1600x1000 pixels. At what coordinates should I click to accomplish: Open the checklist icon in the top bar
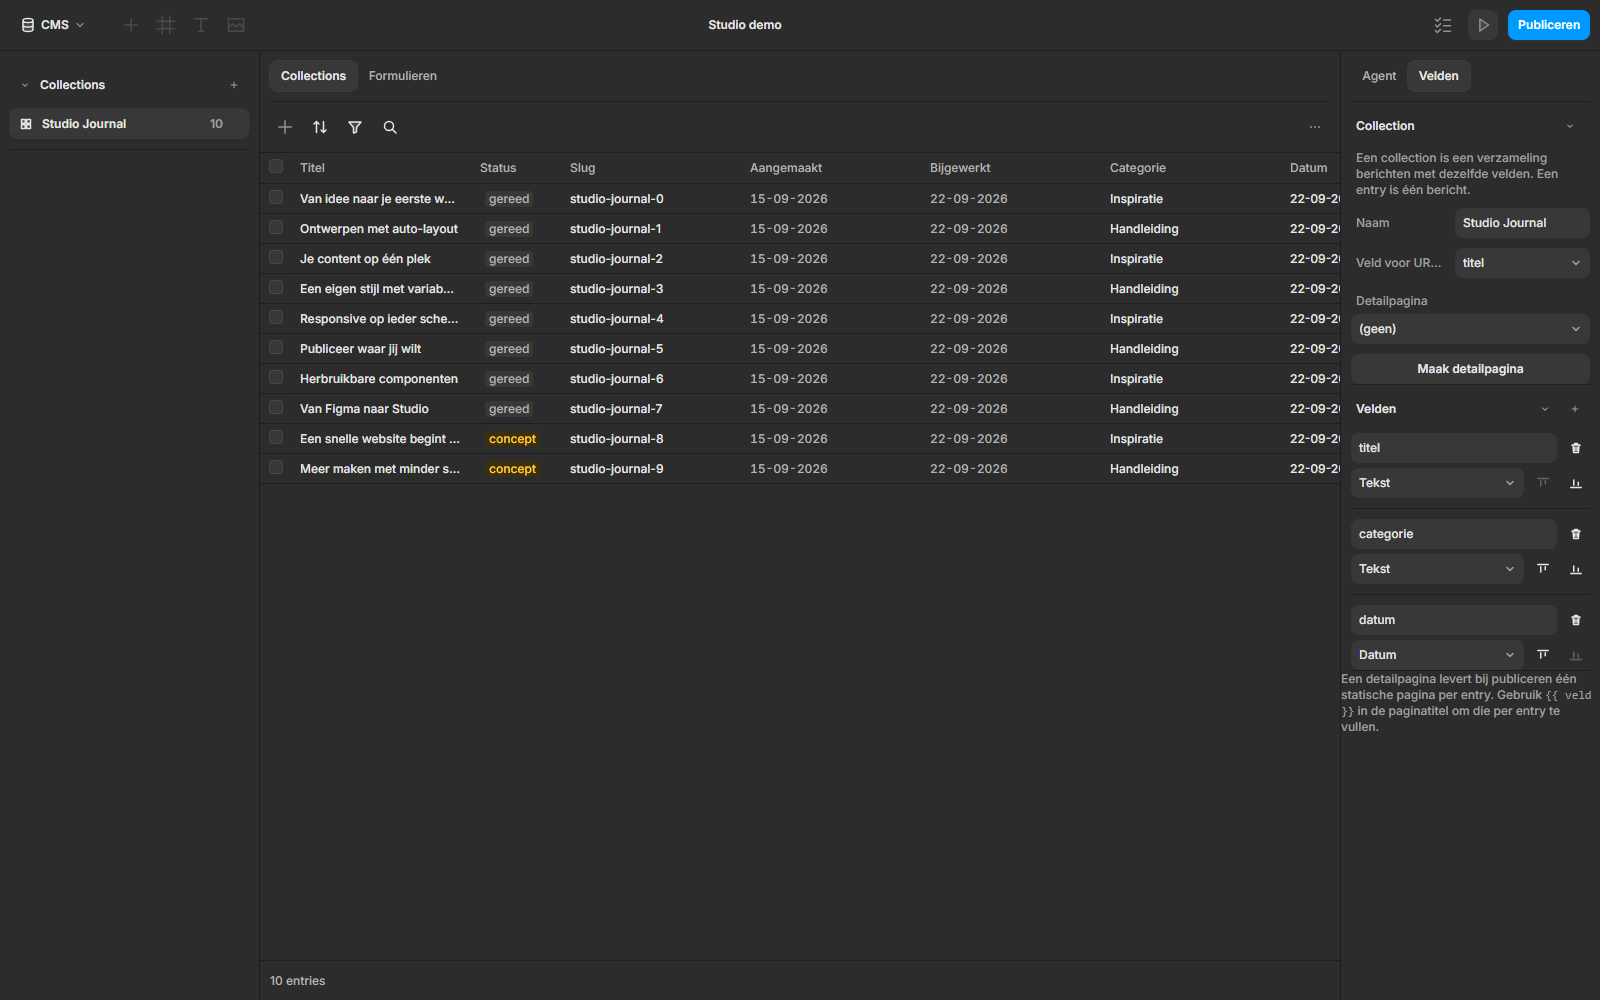(1443, 25)
